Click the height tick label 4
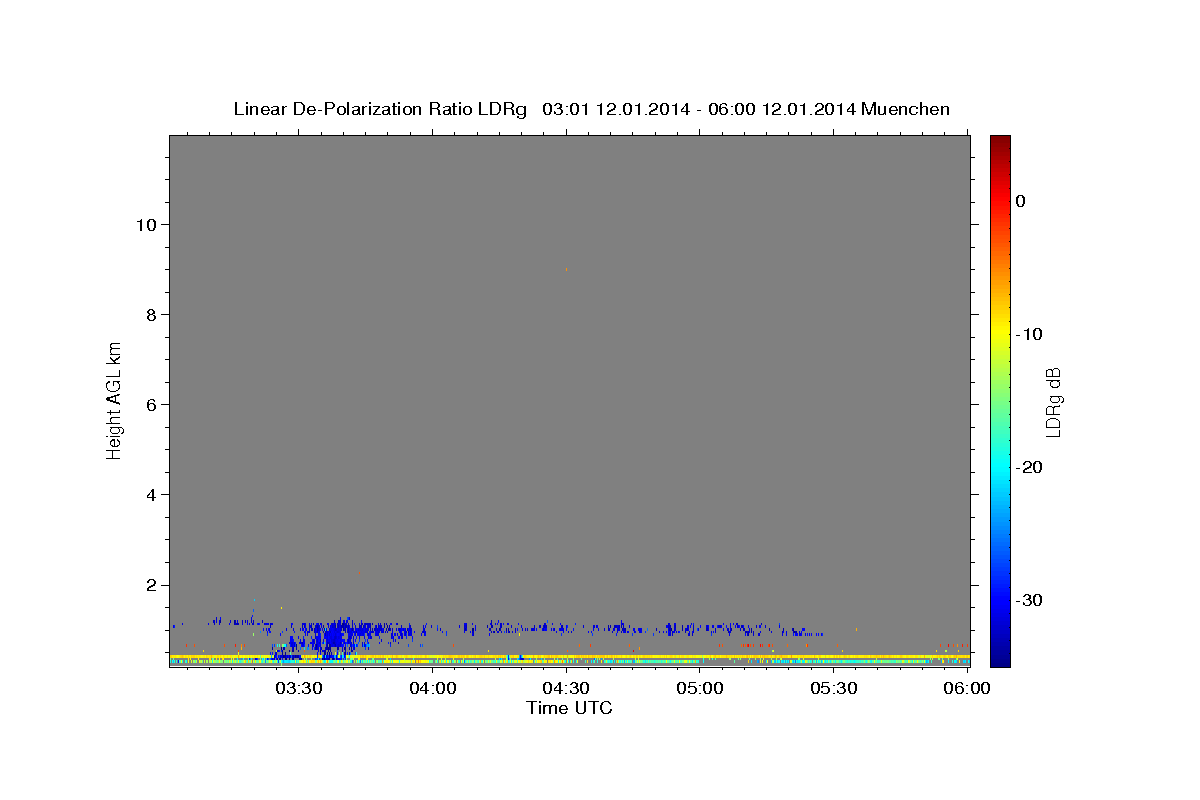 pyautogui.click(x=149, y=494)
